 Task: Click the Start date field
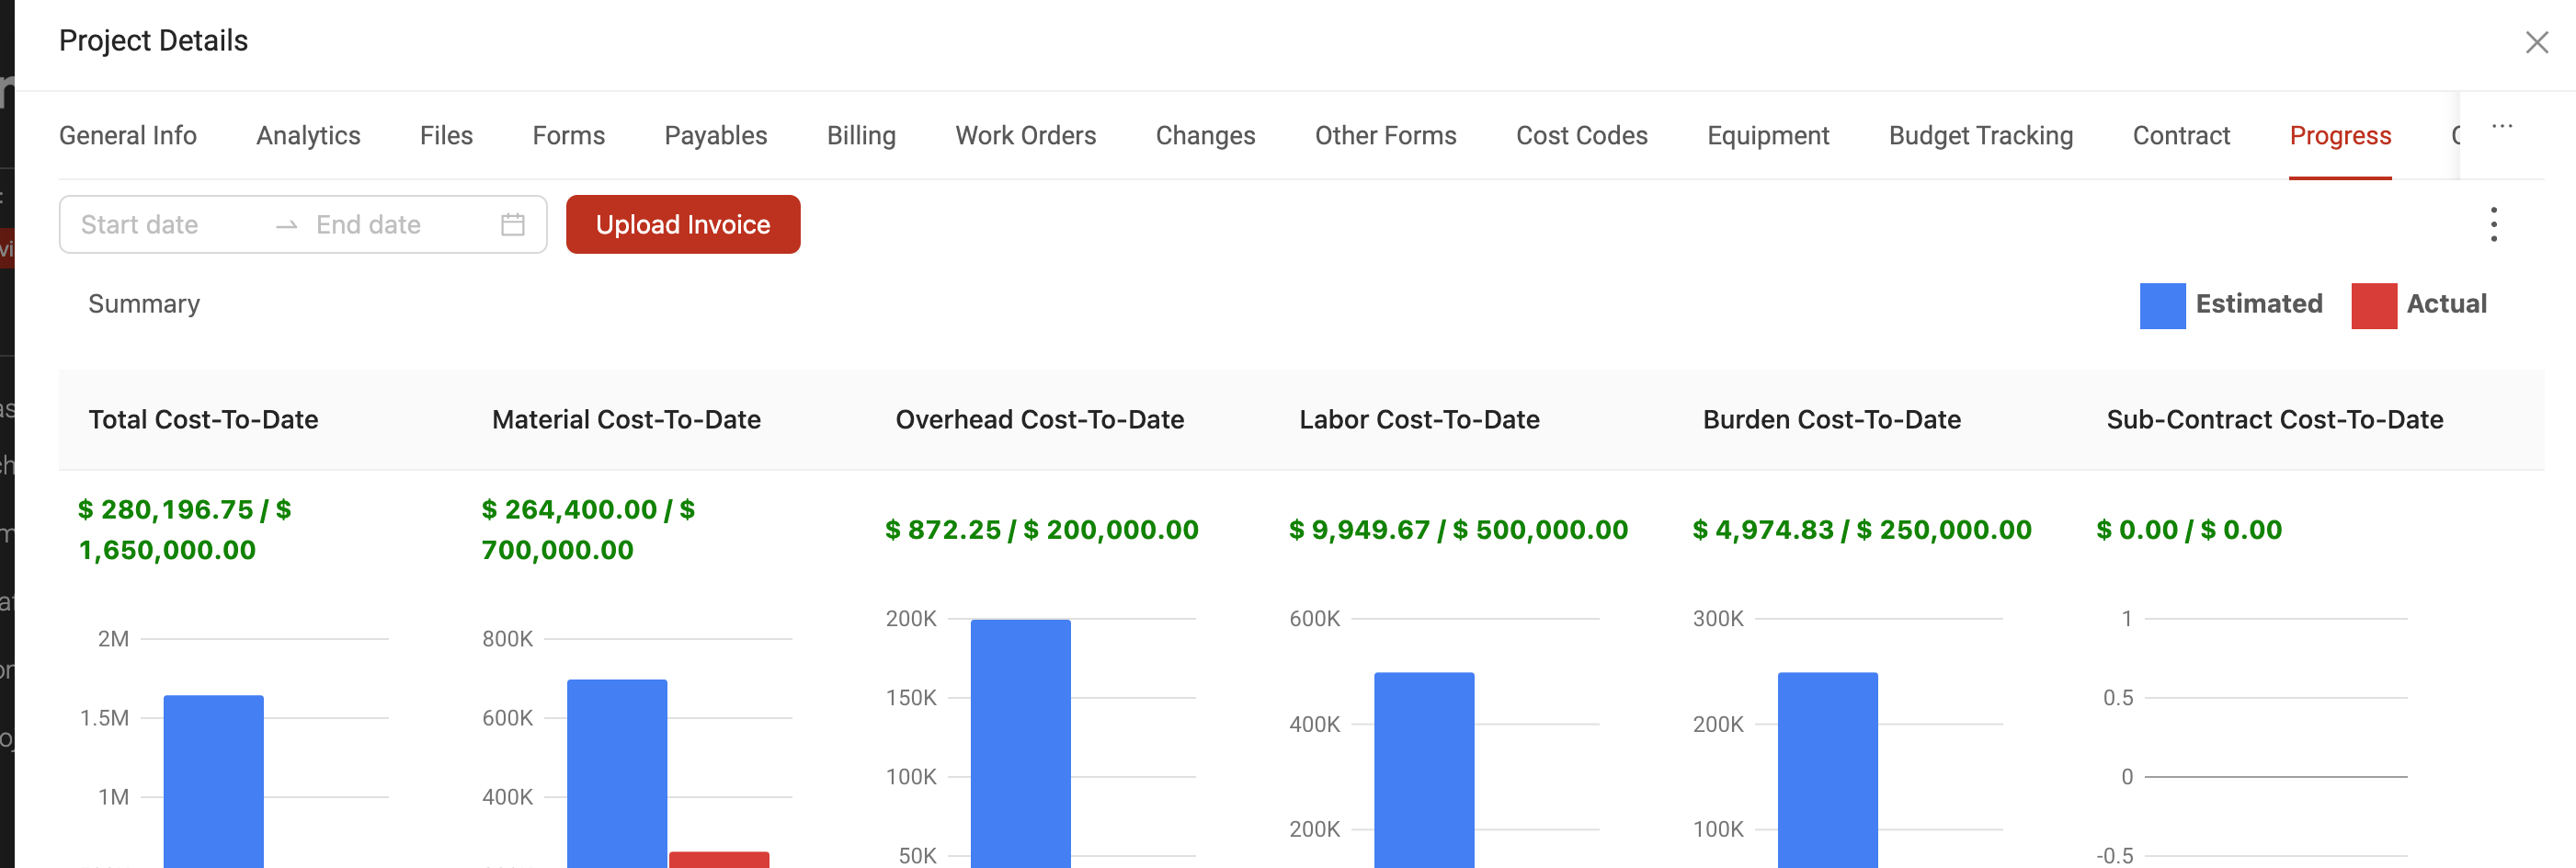139,224
